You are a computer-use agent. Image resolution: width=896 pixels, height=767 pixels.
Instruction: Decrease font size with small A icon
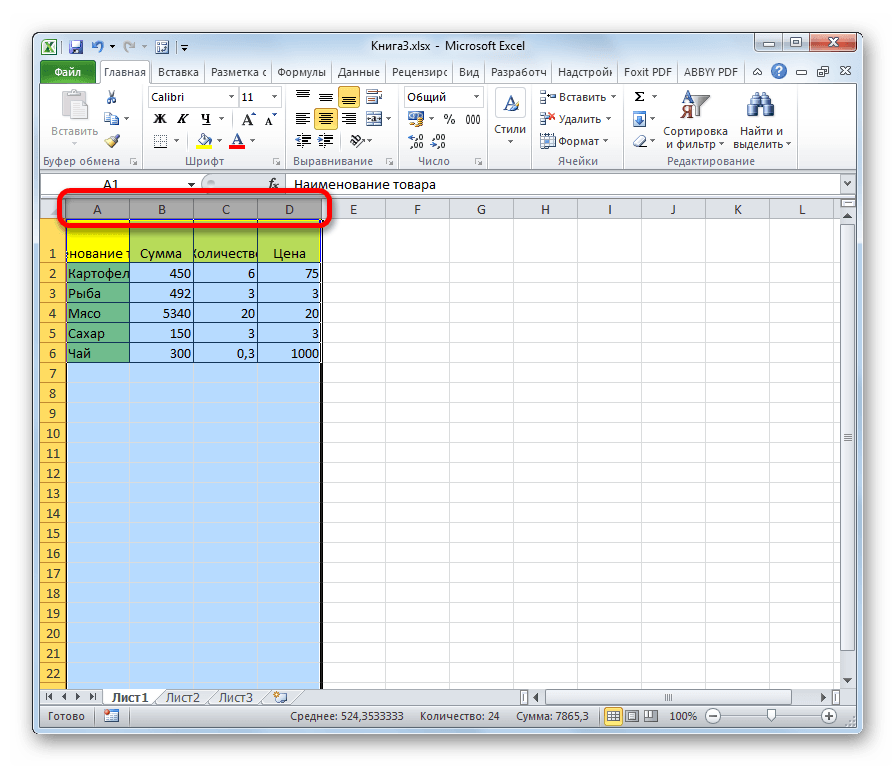coord(270,119)
